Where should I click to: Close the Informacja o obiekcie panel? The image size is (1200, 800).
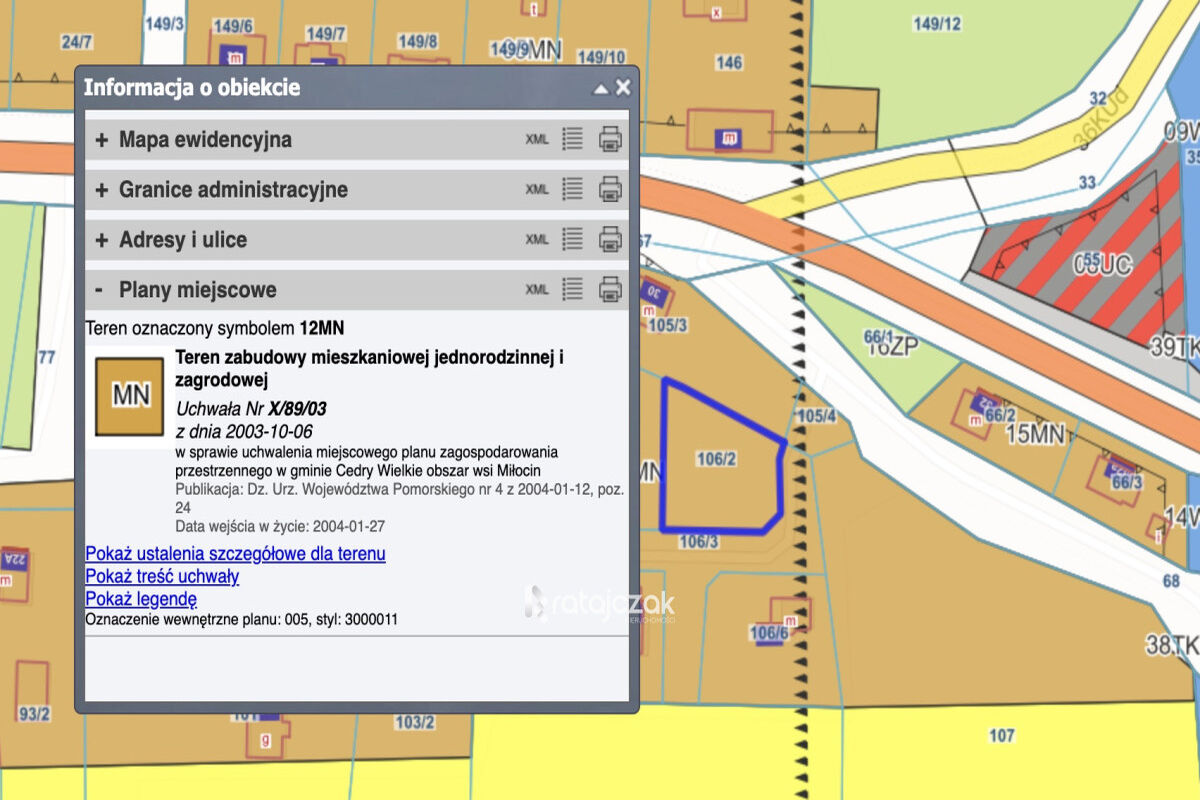pyautogui.click(x=623, y=87)
